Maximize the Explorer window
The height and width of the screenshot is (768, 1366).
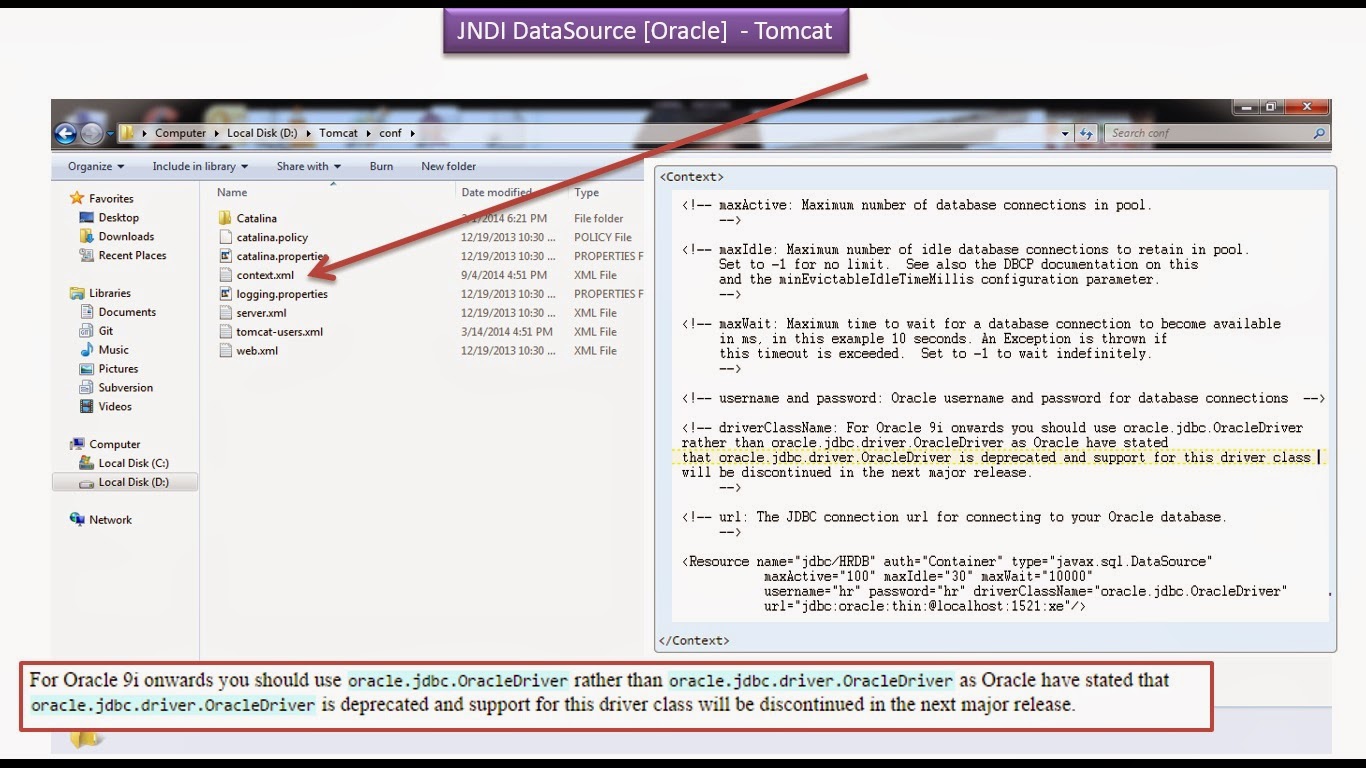tap(1271, 107)
